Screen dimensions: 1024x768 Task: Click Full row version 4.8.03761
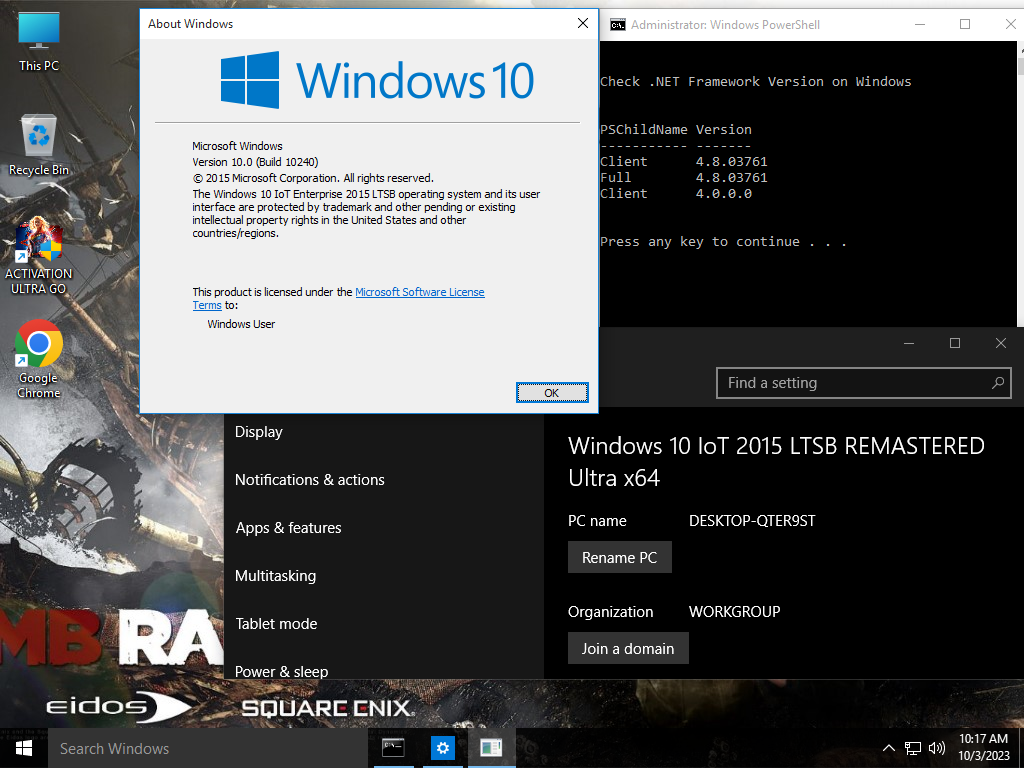click(x=731, y=178)
